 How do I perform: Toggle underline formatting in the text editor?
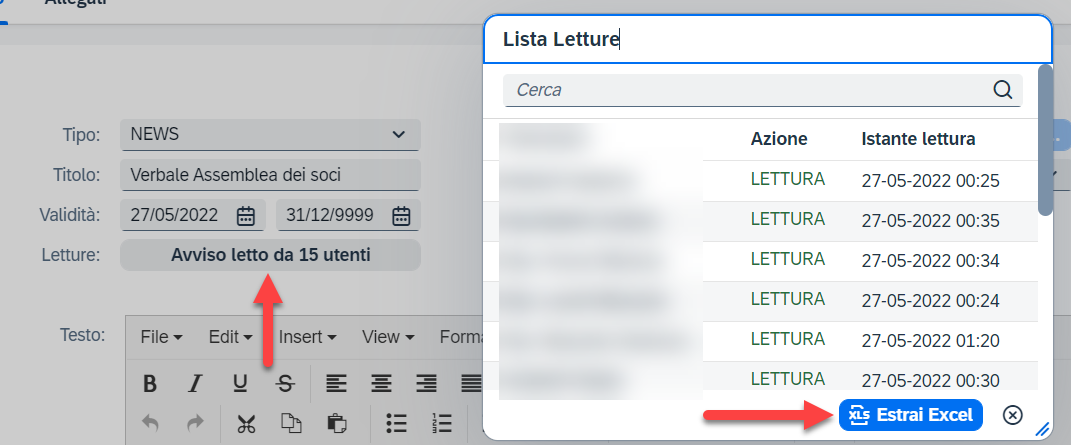point(240,382)
